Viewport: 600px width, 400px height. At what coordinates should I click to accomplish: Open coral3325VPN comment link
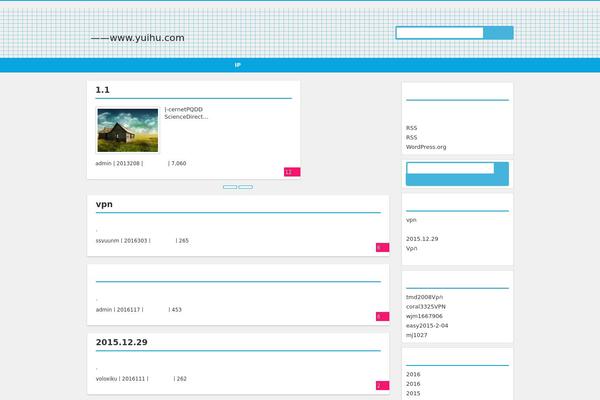point(426,307)
